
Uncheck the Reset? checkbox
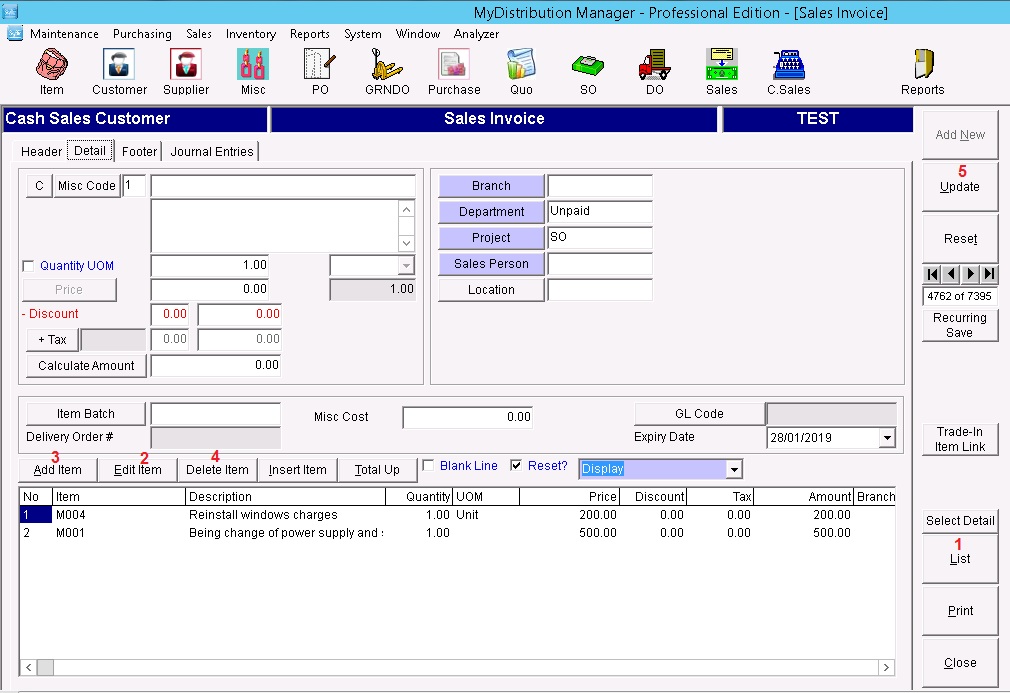point(516,466)
